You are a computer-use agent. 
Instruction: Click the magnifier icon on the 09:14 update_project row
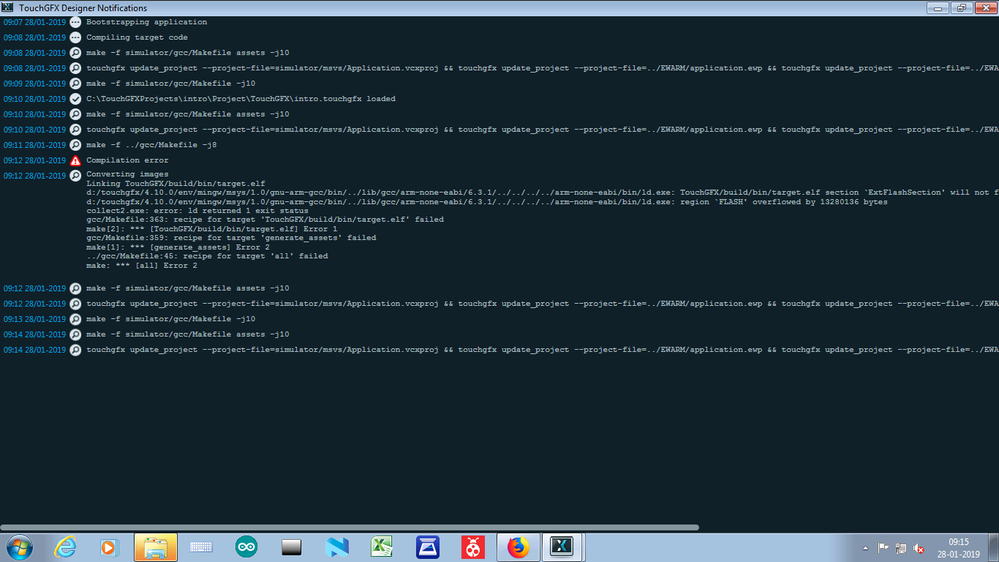[x=75, y=350]
